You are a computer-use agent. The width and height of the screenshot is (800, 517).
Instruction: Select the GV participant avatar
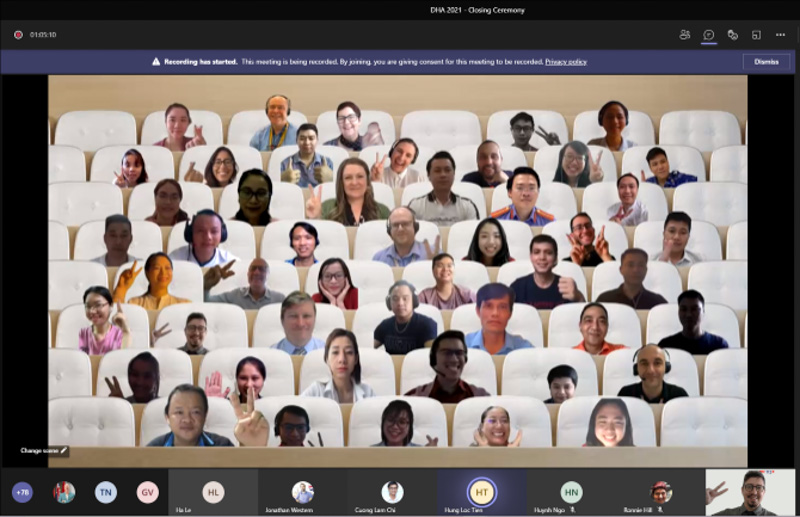(x=147, y=493)
